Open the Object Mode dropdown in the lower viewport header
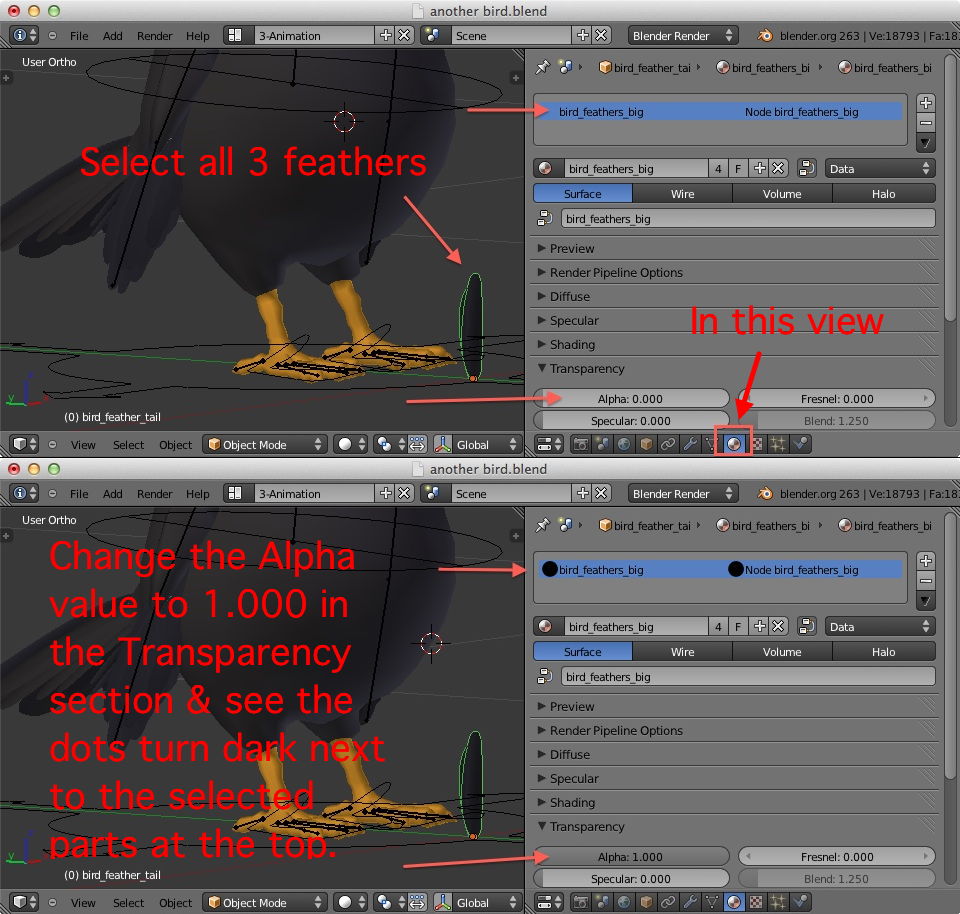Screen dimensions: 960x914 pos(265,903)
